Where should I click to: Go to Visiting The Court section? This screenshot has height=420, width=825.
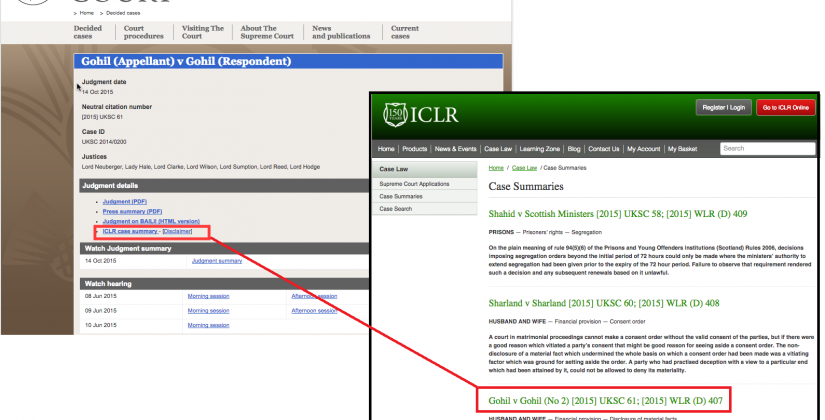point(204,33)
